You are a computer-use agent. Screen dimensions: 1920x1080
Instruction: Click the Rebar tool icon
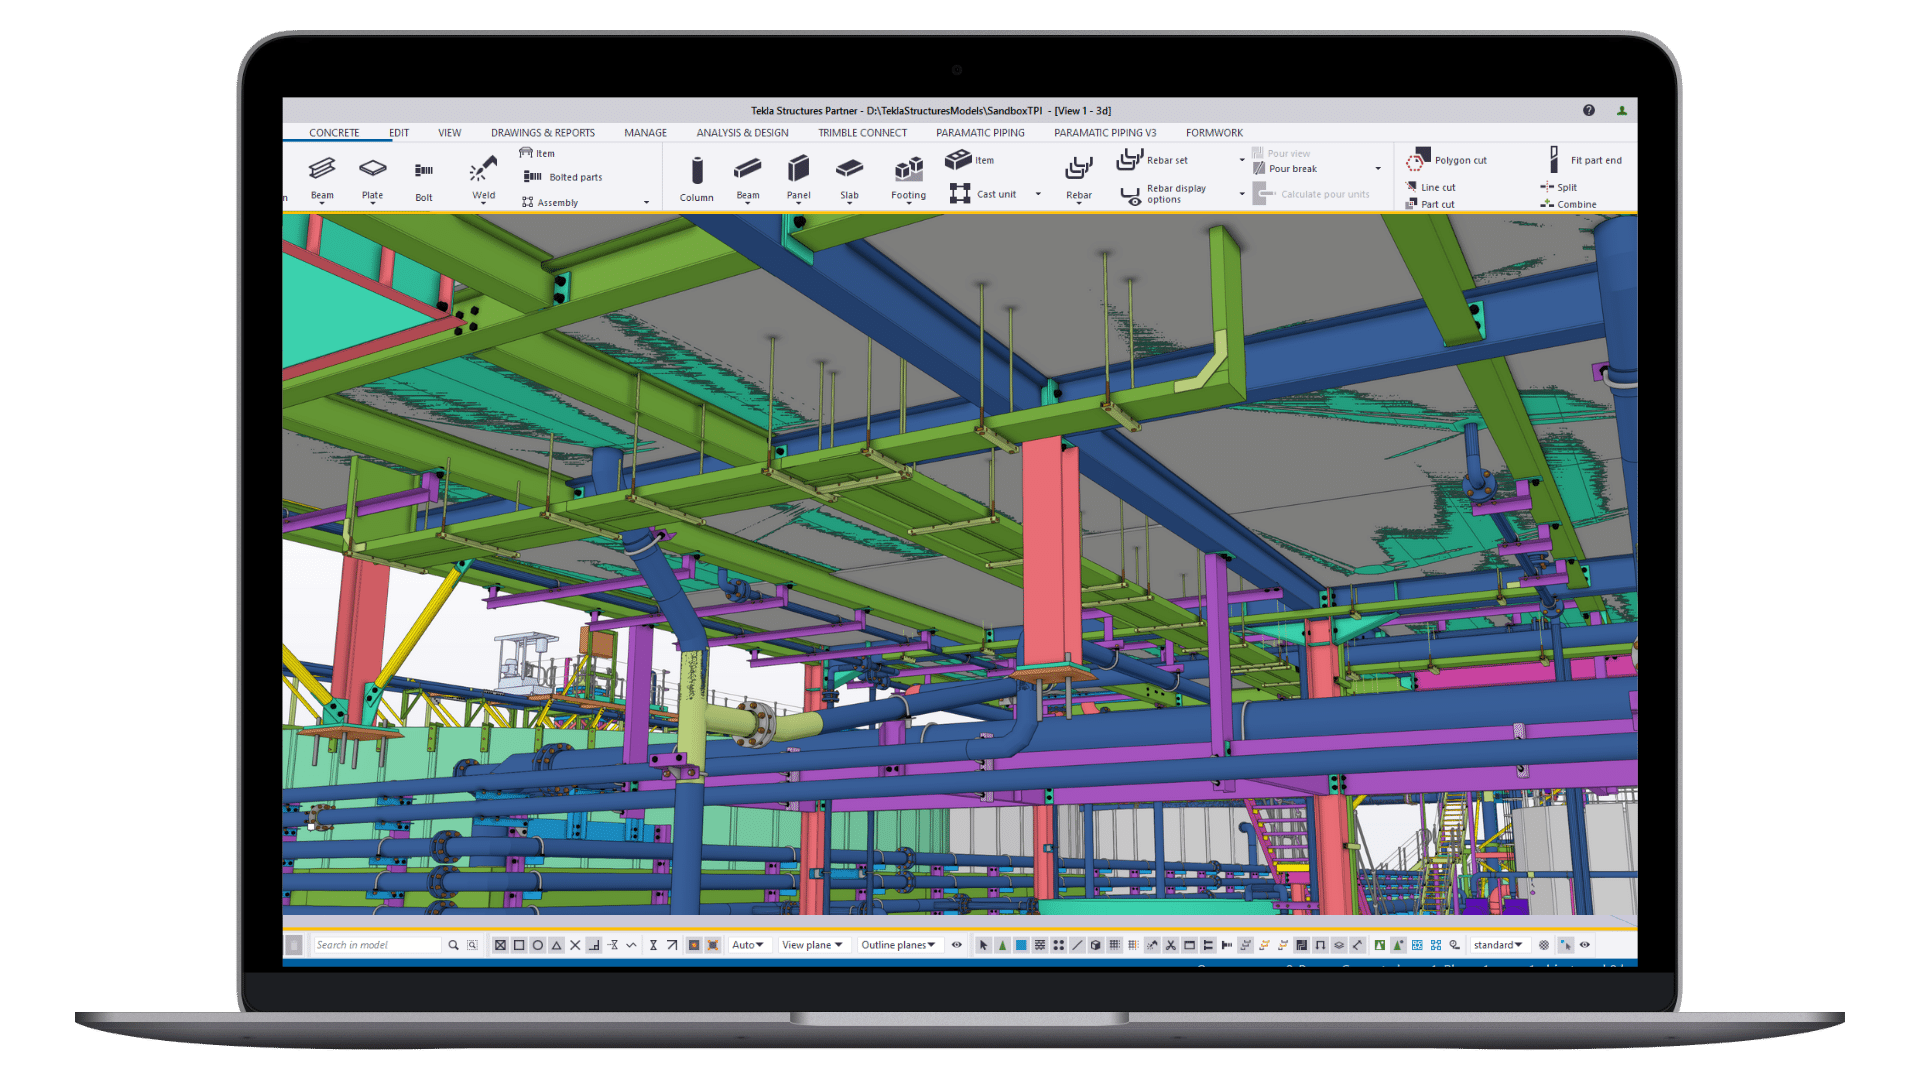click(x=1078, y=170)
